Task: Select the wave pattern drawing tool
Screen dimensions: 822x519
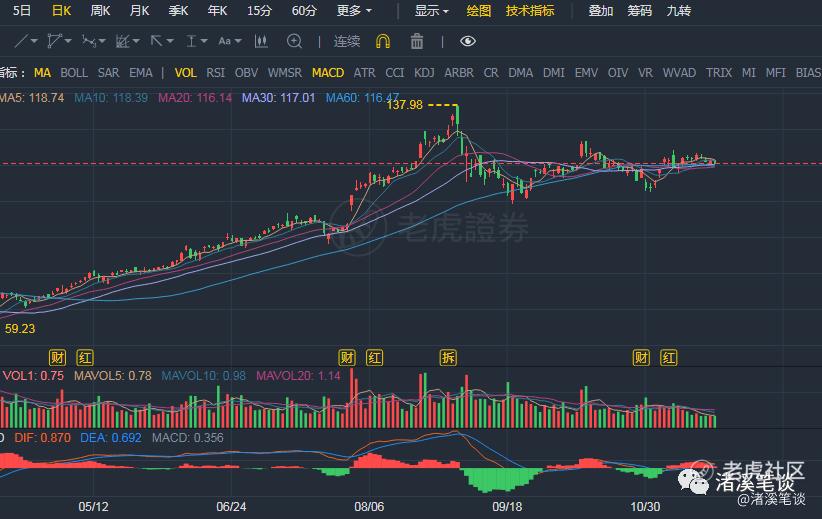Action: point(89,41)
